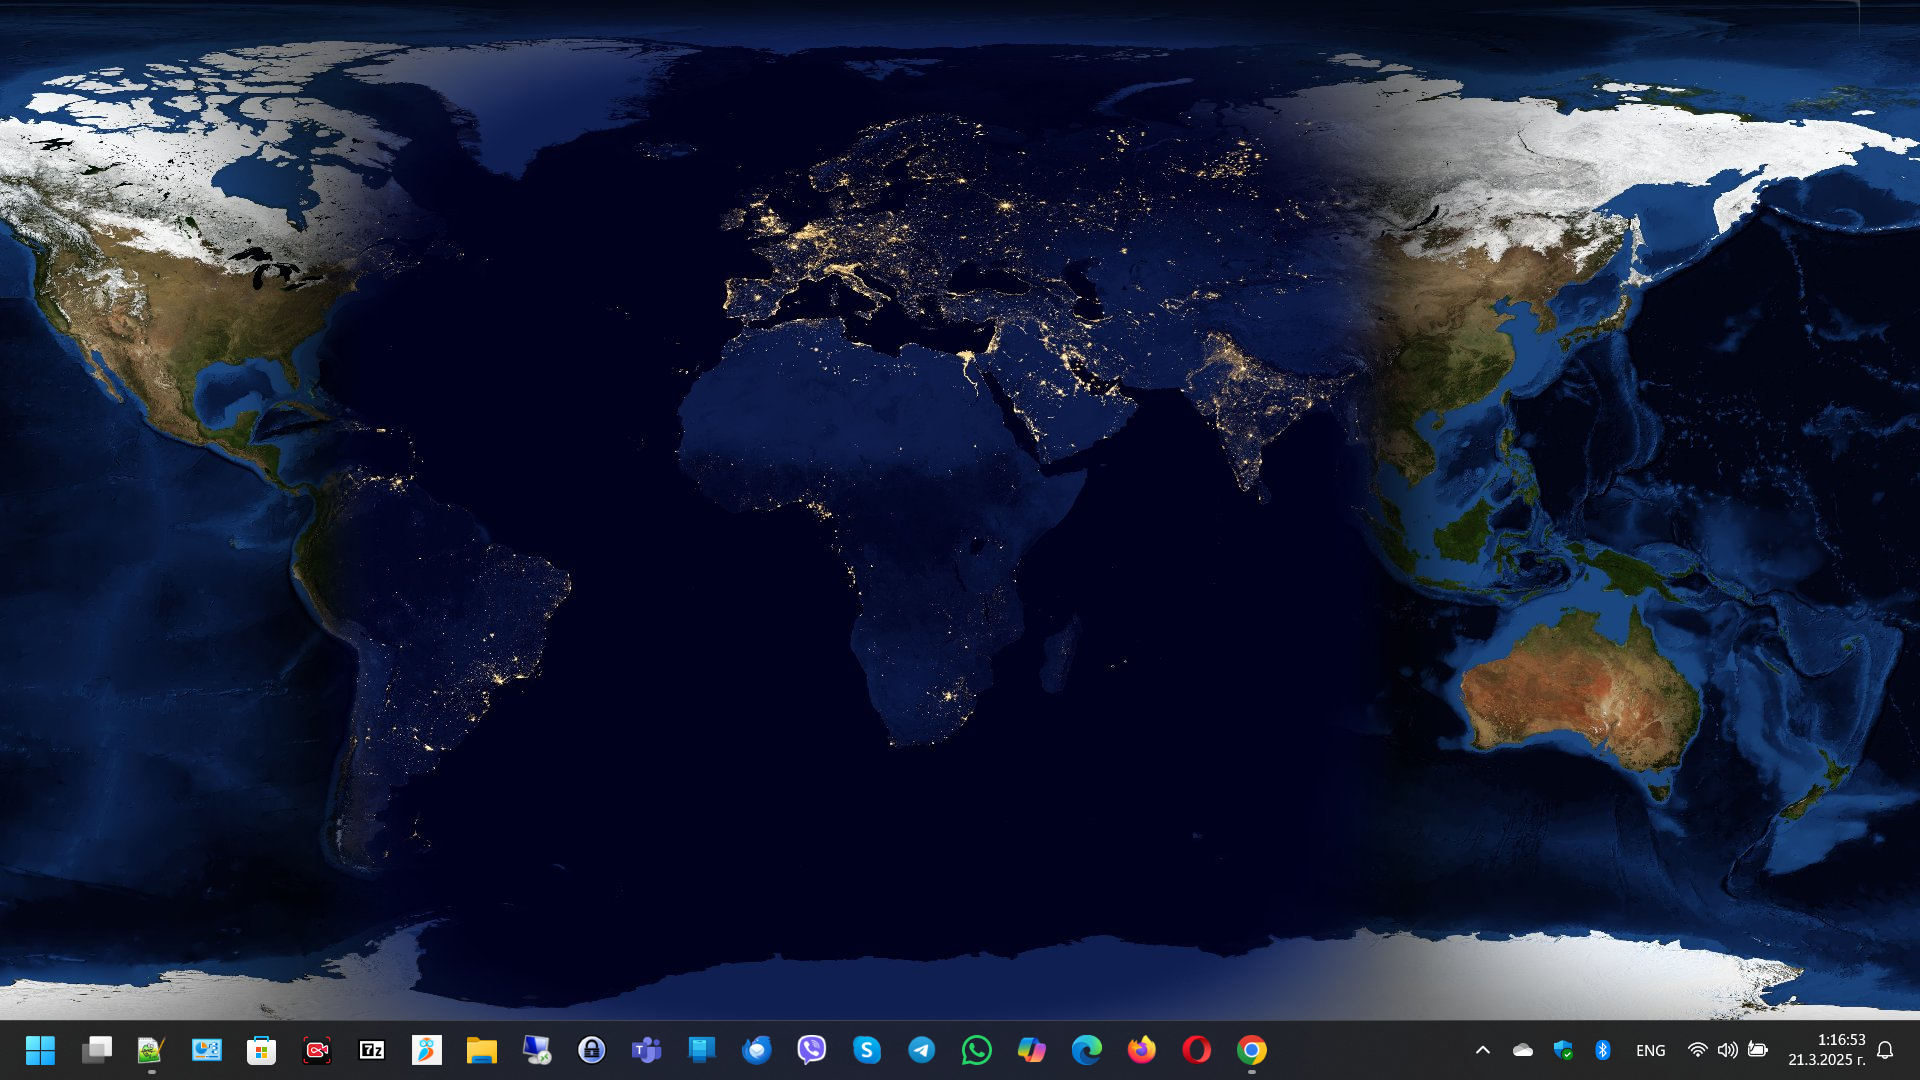Open Windows Security shield tray icon
1920x1080 pixels.
(1563, 1050)
